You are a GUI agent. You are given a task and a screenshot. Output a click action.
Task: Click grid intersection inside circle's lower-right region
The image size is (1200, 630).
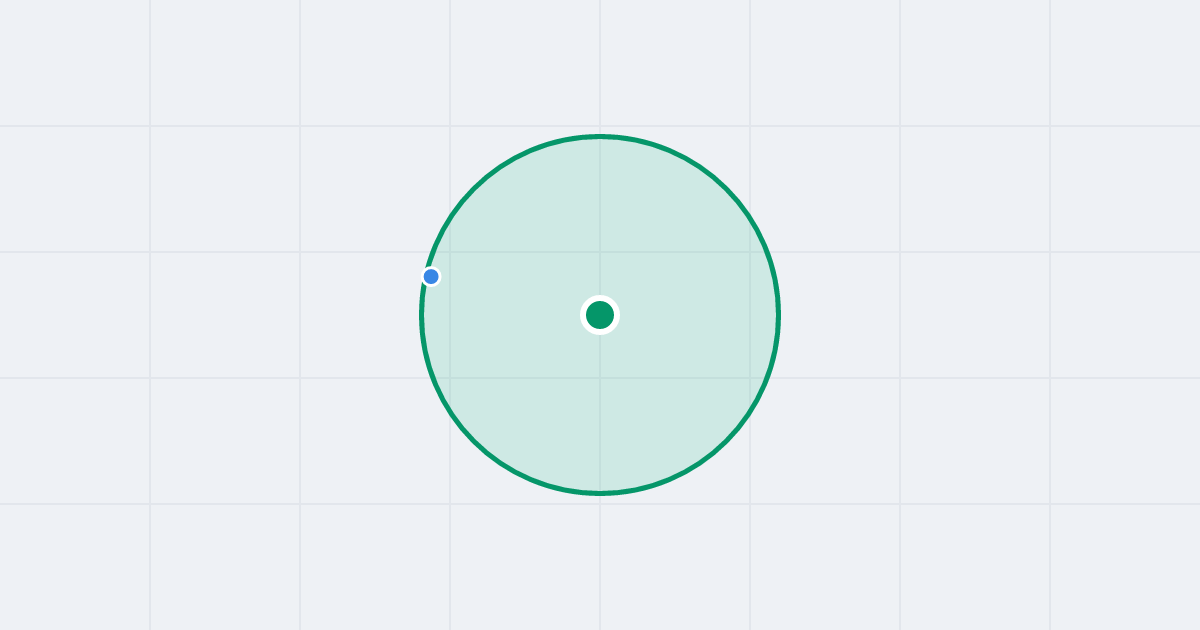click(x=750, y=378)
